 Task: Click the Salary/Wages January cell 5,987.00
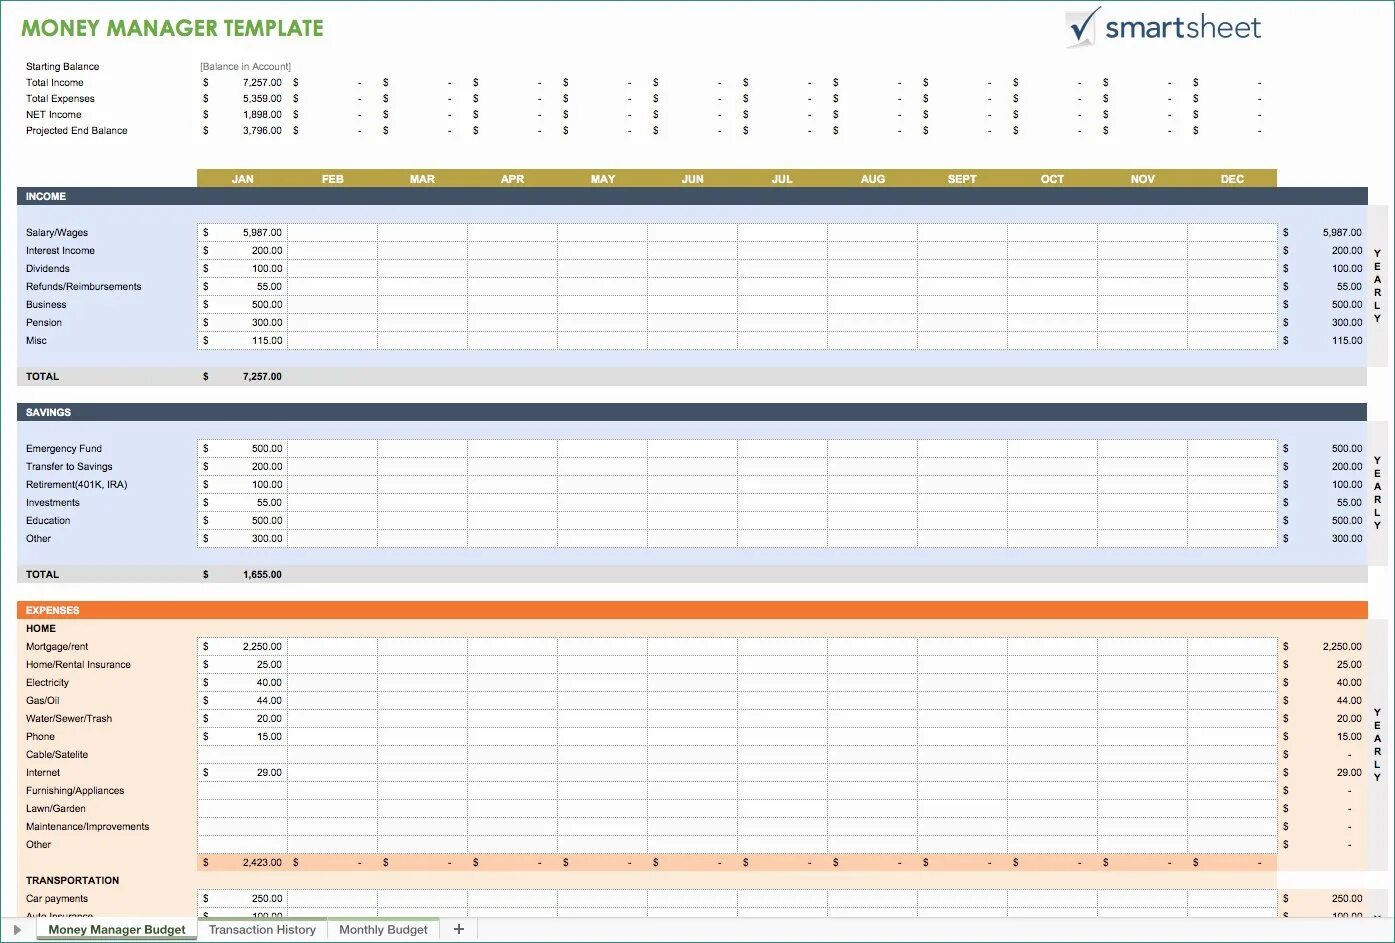tap(243, 233)
